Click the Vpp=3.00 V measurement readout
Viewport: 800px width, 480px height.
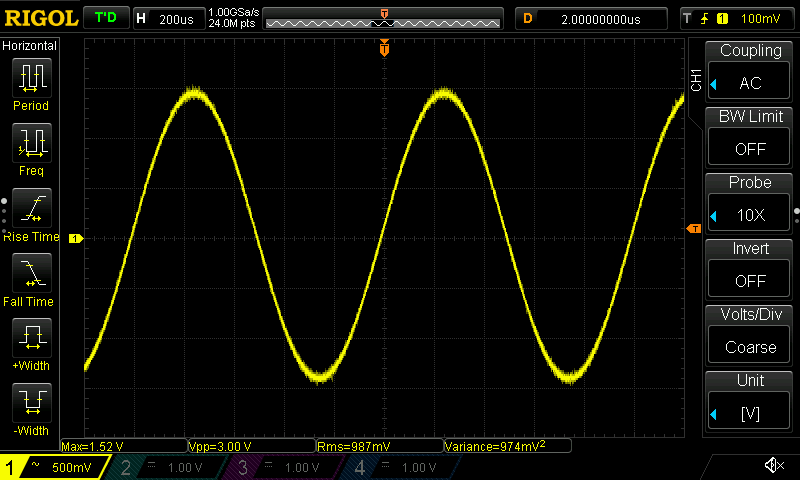250,446
